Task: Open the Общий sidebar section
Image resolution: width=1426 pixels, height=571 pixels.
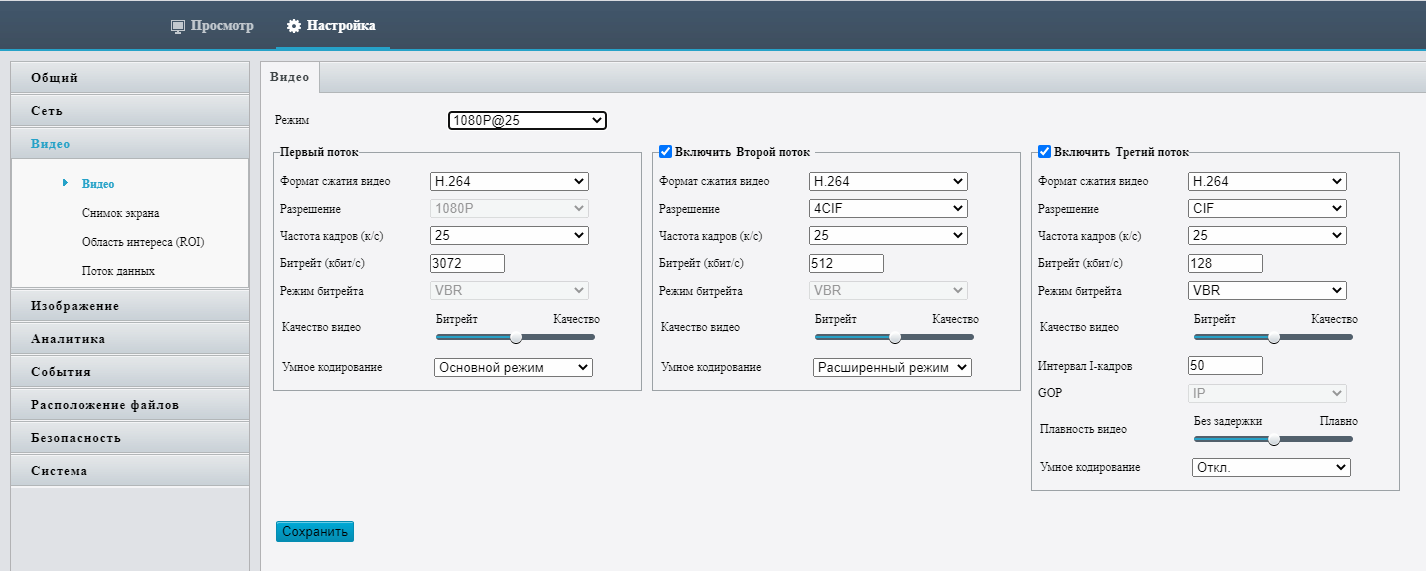Action: (130, 77)
